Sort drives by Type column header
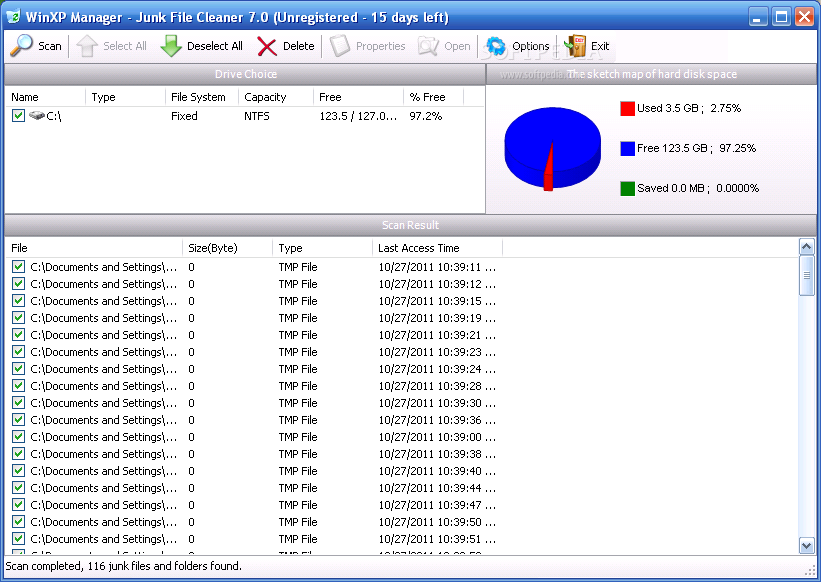 tap(125, 97)
